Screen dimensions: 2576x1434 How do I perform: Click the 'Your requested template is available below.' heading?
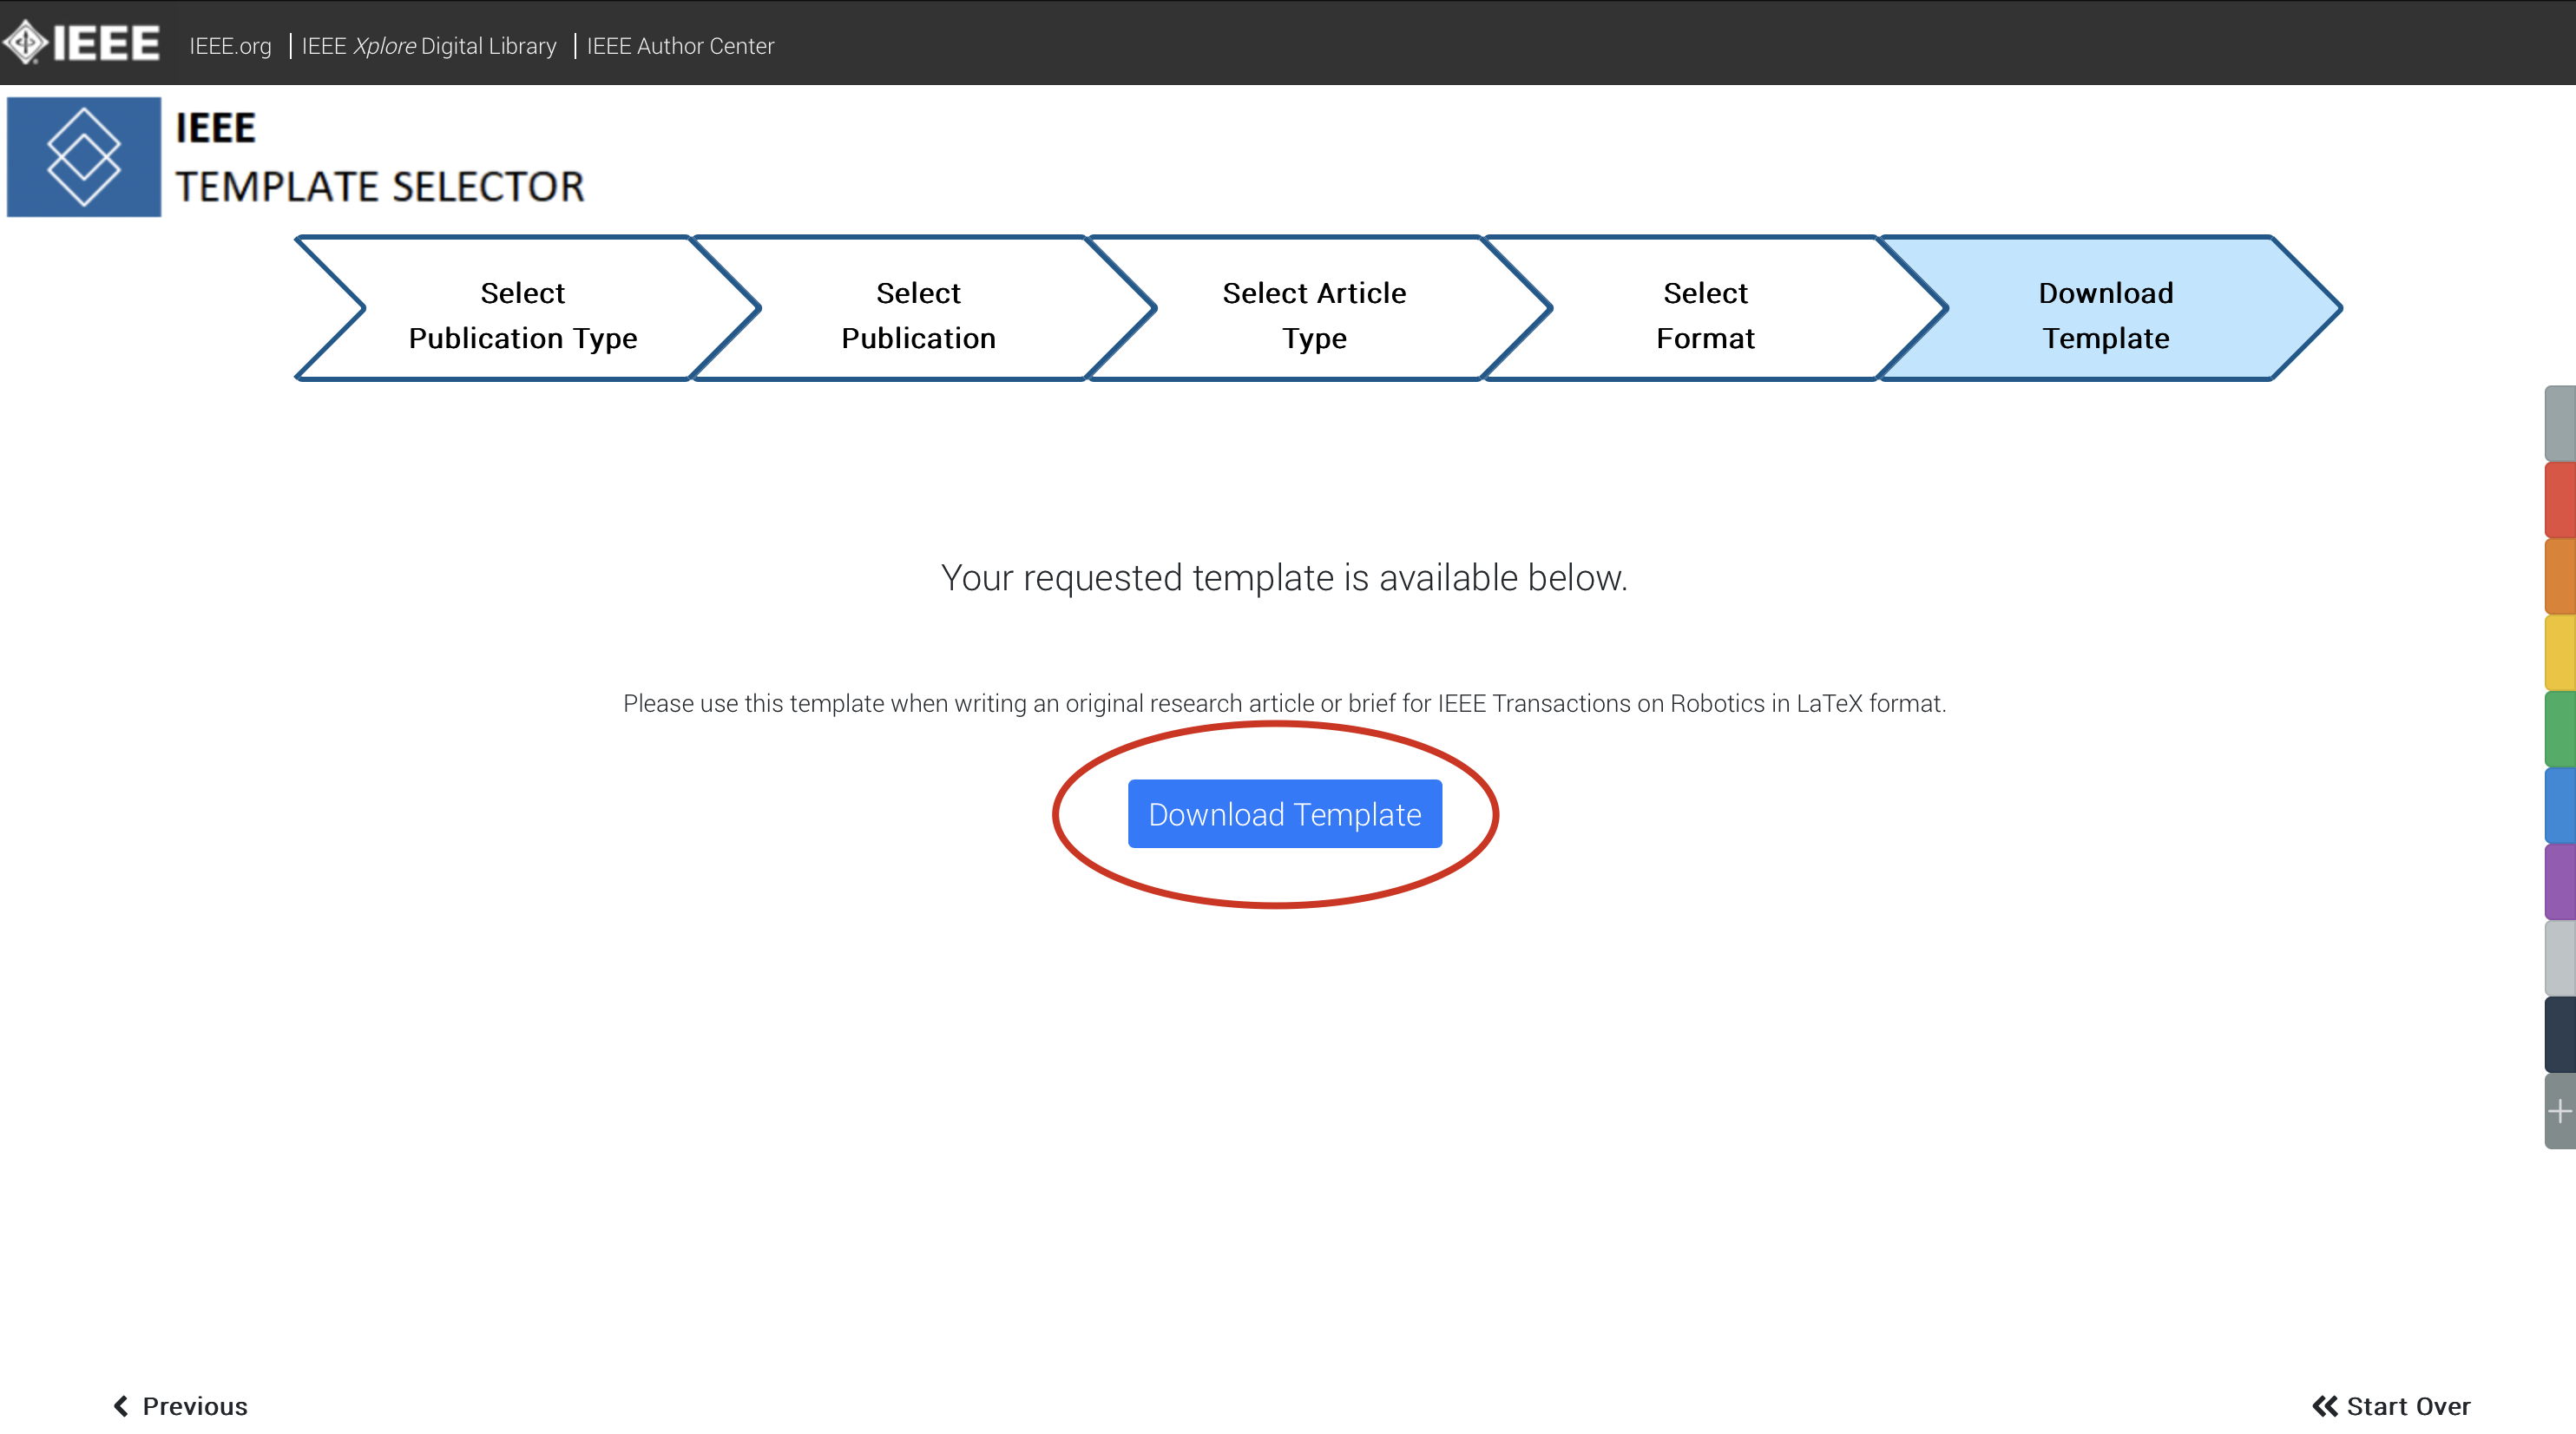[x=1284, y=578]
